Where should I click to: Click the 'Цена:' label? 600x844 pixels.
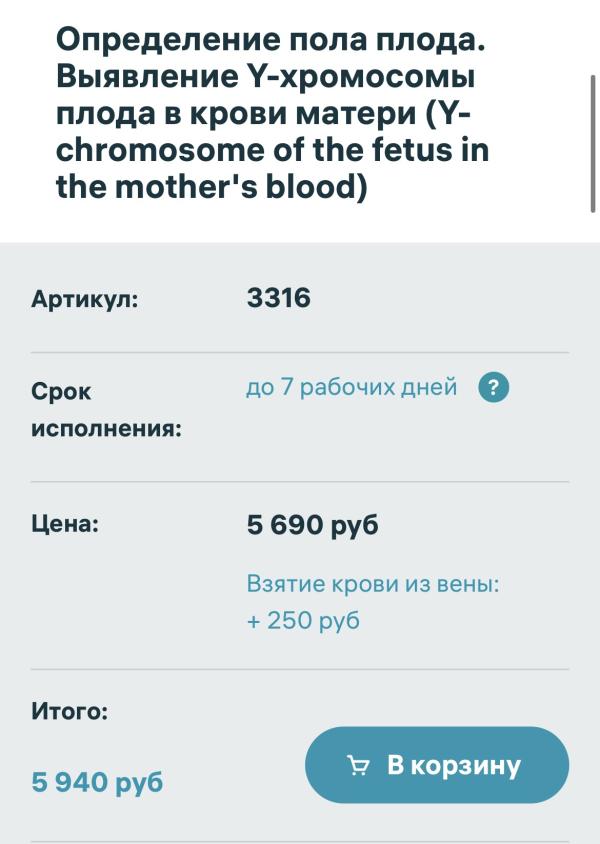[65, 523]
